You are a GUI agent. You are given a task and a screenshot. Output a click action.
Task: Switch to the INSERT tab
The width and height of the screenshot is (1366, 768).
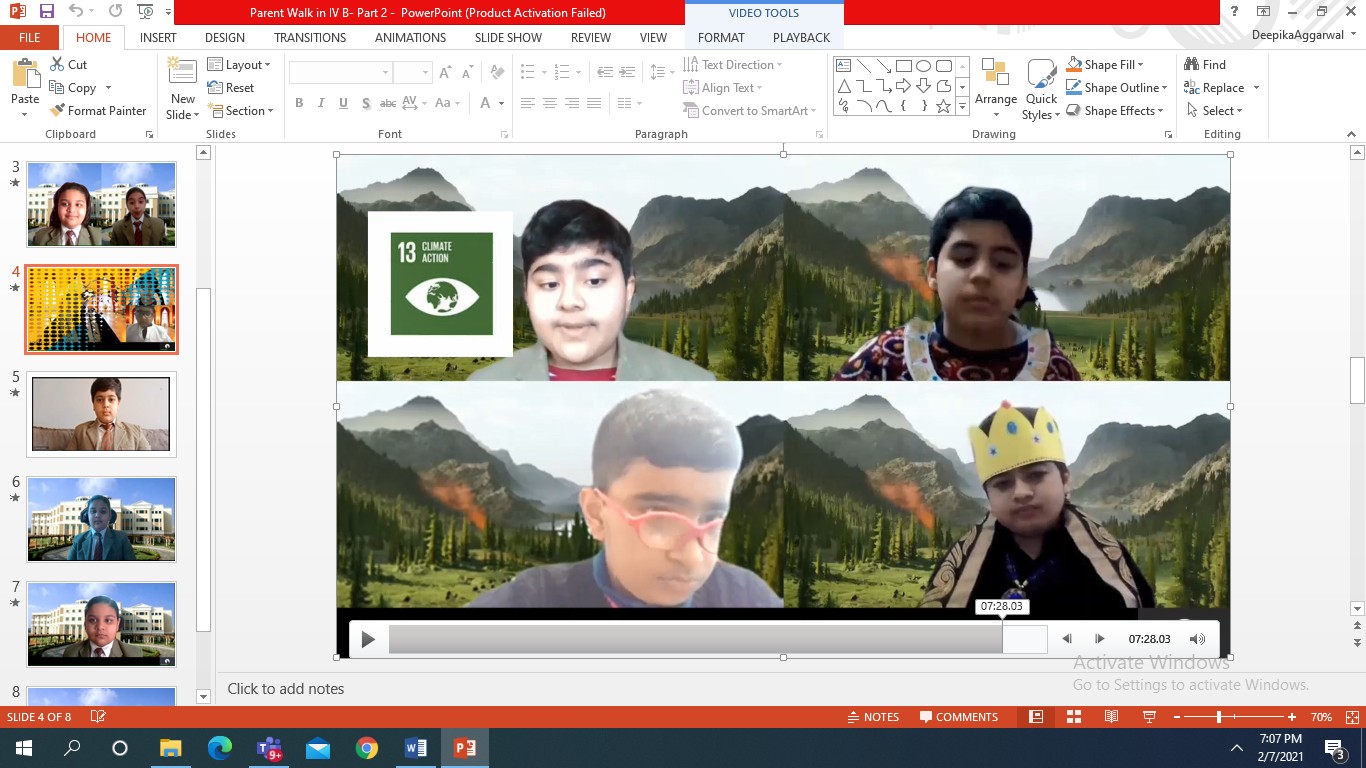pyautogui.click(x=158, y=37)
